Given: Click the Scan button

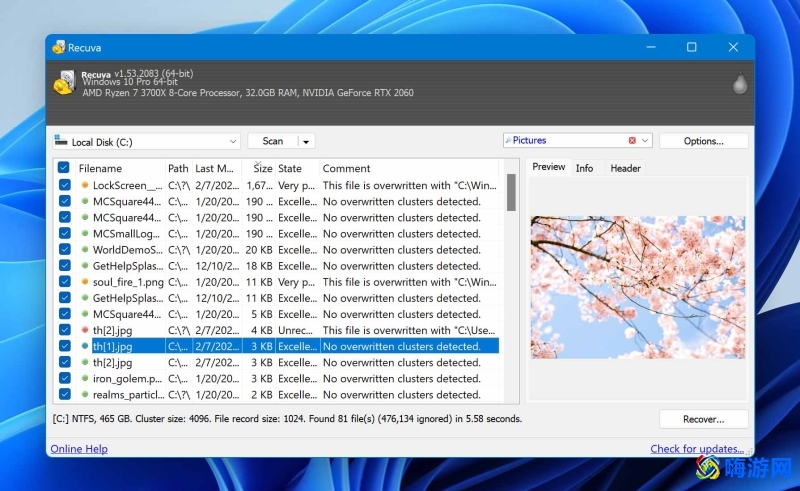Looking at the screenshot, I should (272, 141).
